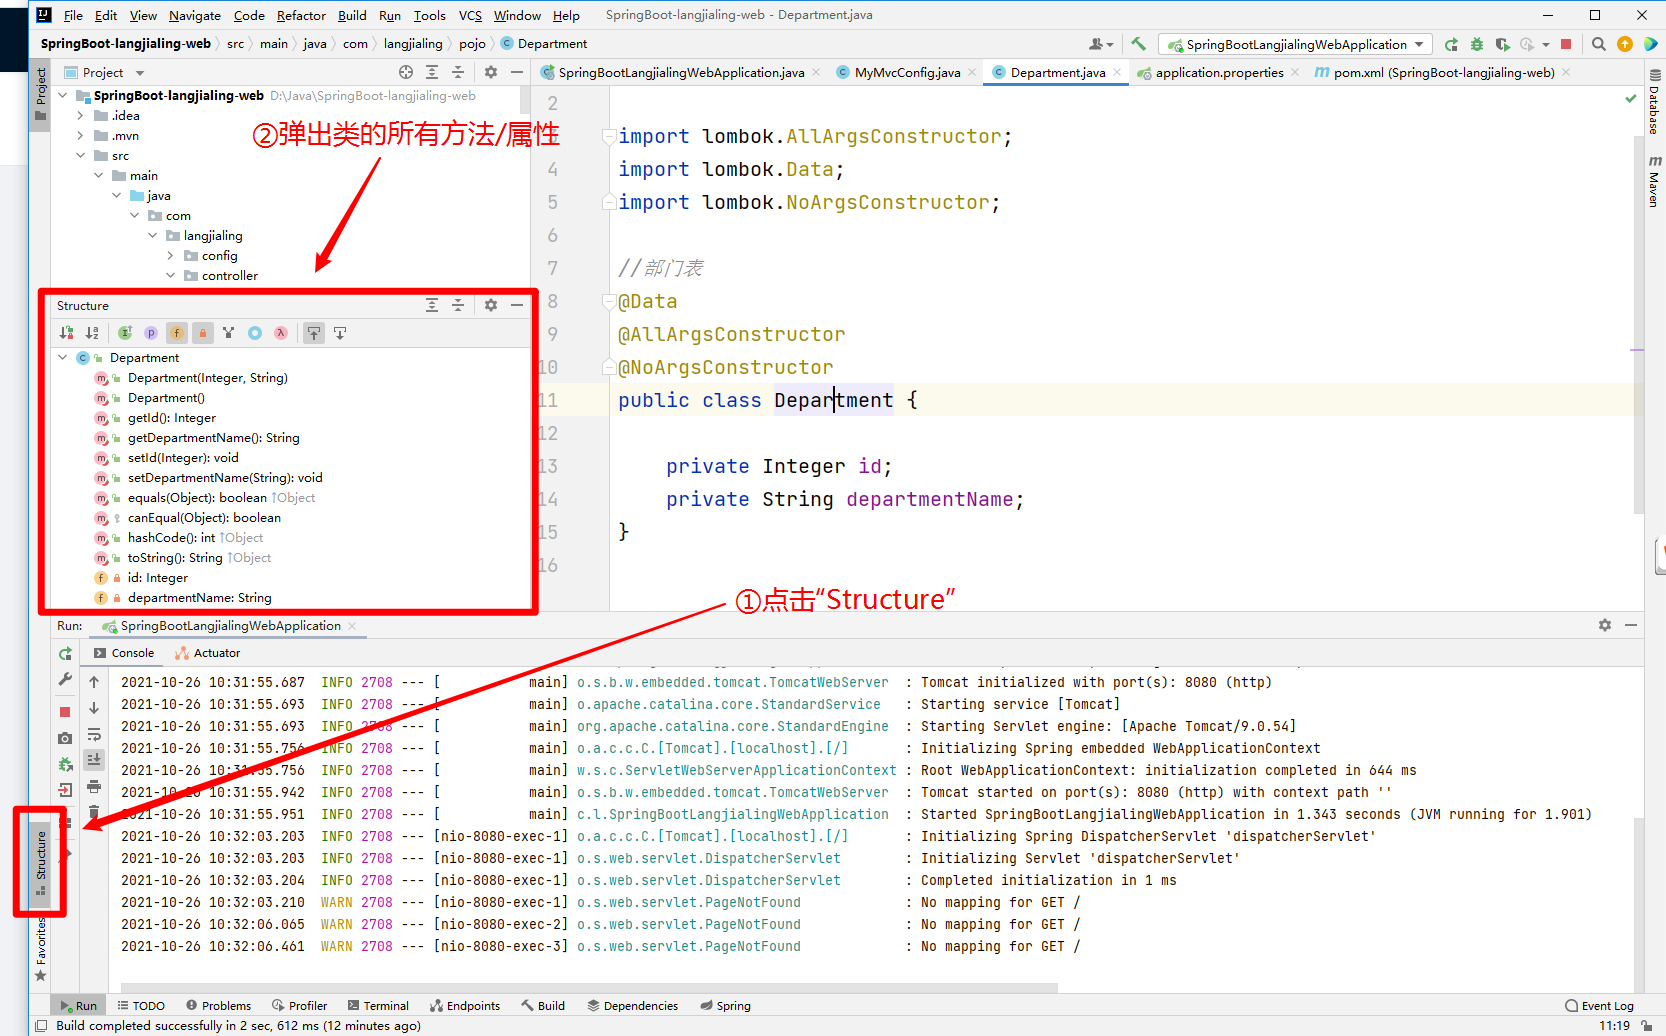Image resolution: width=1666 pixels, height=1036 pixels.
Task: Select getDepartmentName(): String in Structure
Action: tap(213, 437)
